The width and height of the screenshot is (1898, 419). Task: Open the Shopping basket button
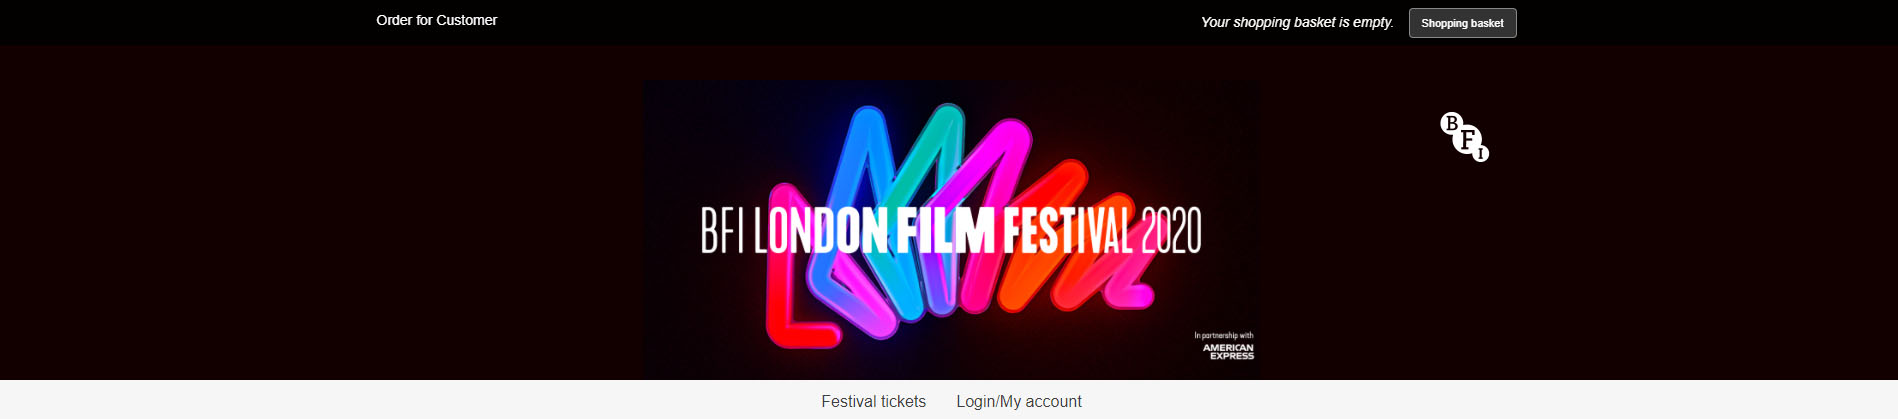tap(1462, 23)
